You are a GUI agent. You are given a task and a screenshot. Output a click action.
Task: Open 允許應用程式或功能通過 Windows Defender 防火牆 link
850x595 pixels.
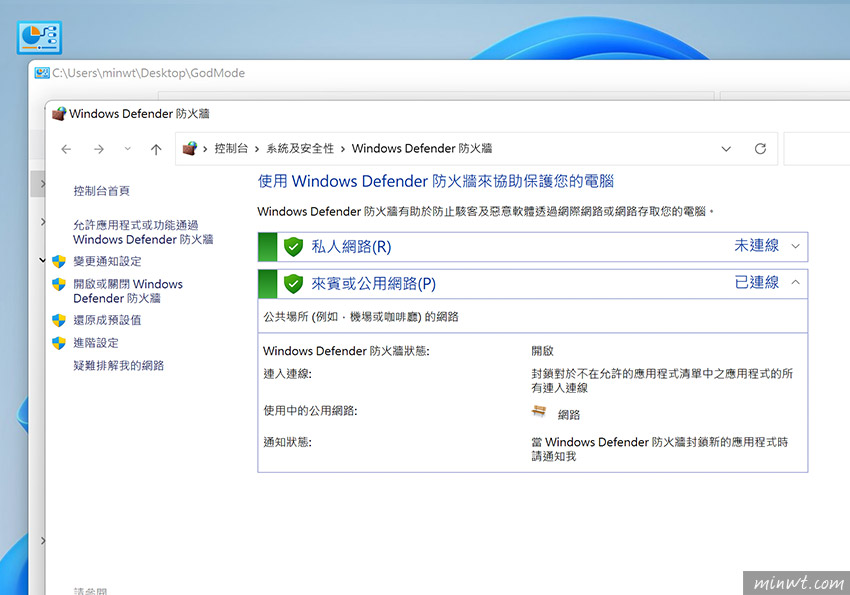(x=143, y=232)
